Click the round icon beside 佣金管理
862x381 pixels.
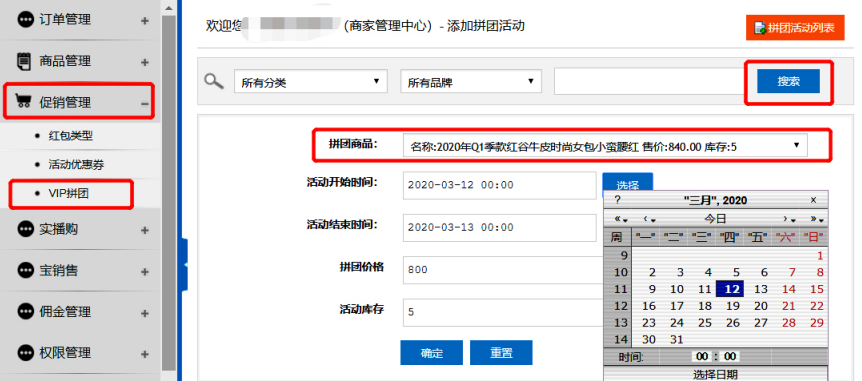click(x=25, y=312)
